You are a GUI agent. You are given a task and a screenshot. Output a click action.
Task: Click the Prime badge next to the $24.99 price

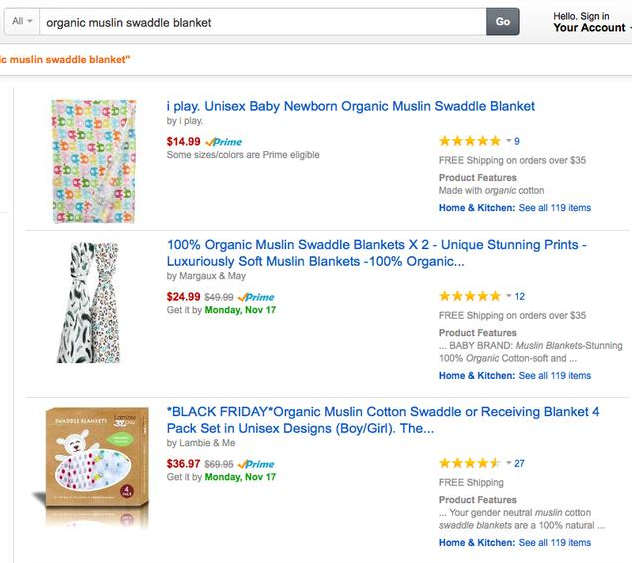(x=258, y=297)
